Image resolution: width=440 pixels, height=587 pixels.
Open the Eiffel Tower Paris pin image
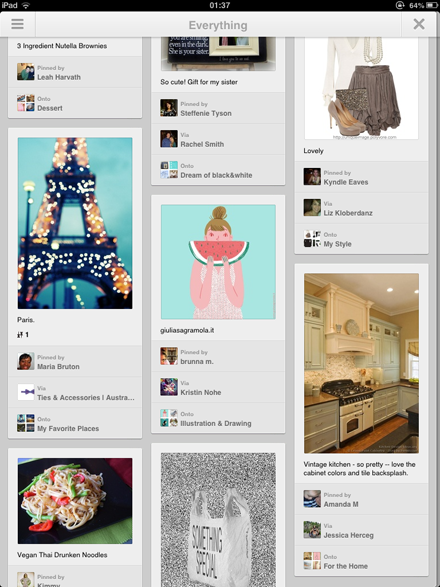point(75,223)
